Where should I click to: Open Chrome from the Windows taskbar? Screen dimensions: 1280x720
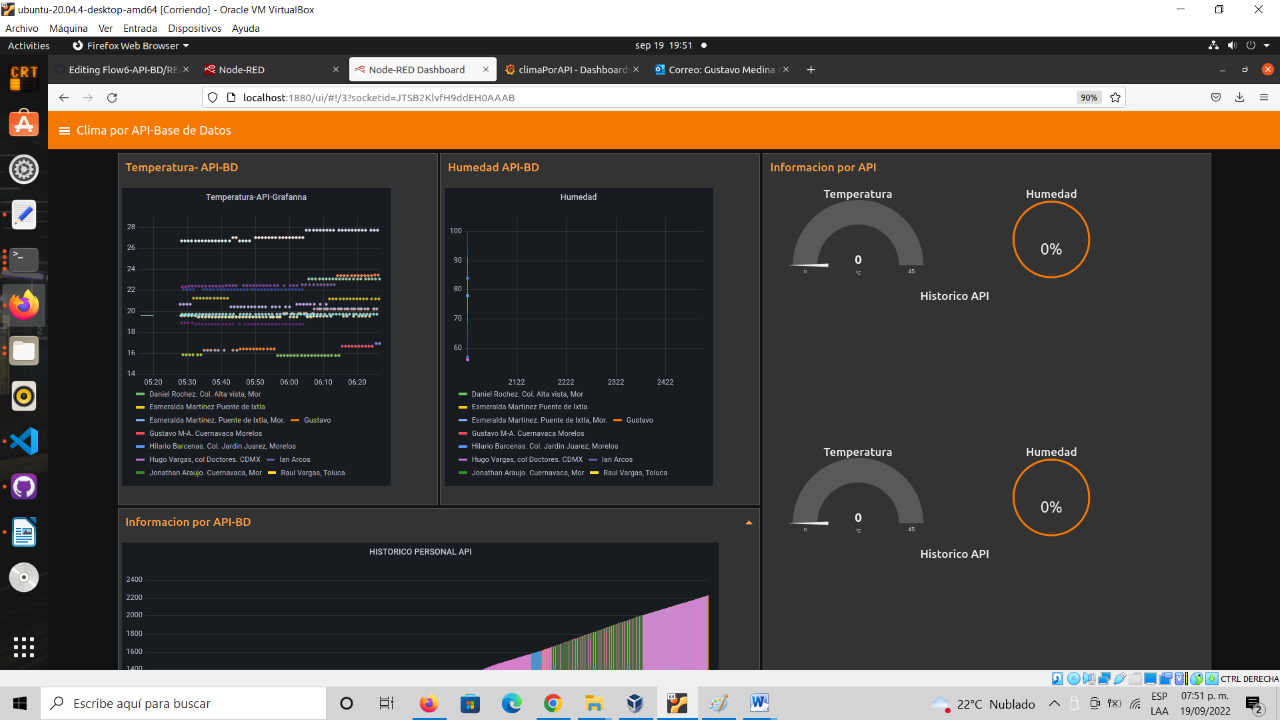coord(553,703)
